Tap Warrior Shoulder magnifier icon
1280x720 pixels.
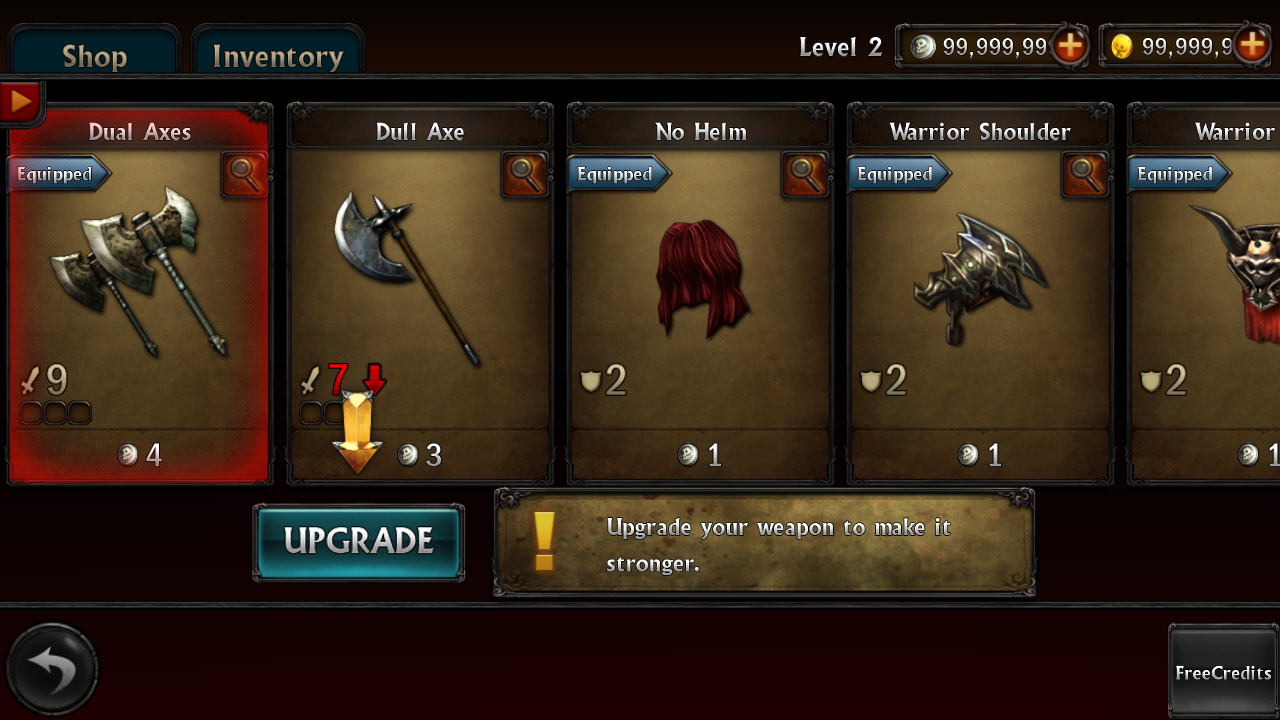[1085, 174]
